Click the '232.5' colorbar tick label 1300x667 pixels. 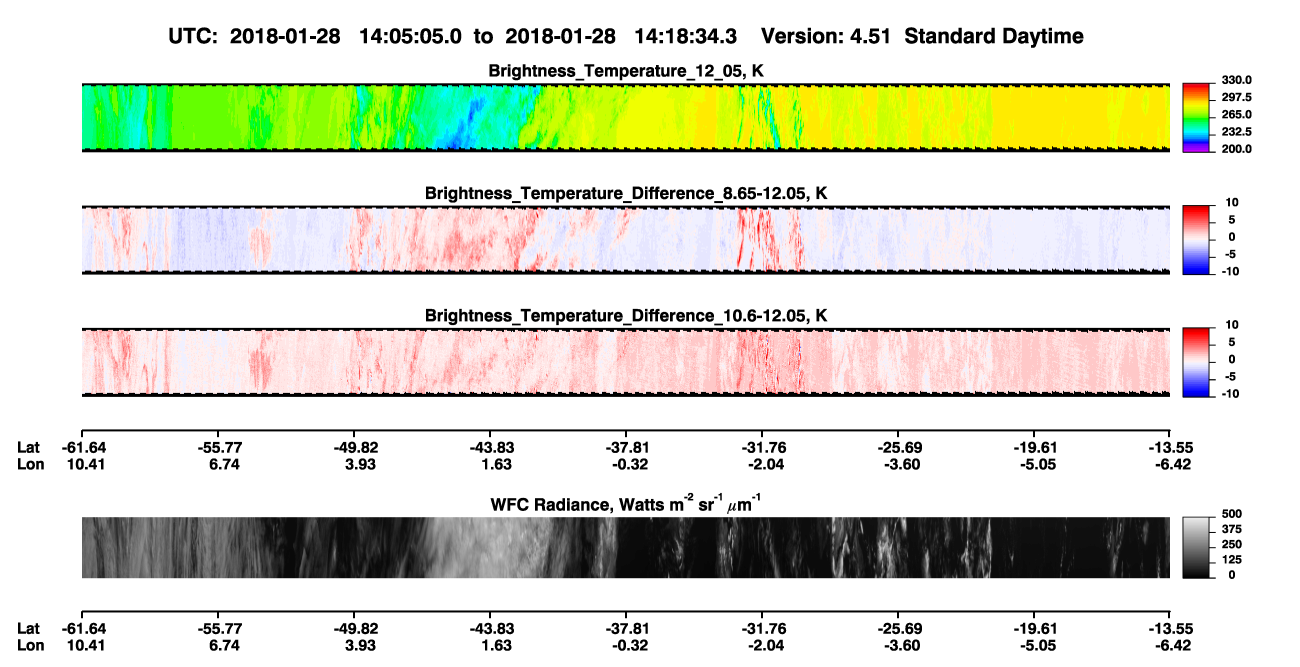coord(1235,132)
